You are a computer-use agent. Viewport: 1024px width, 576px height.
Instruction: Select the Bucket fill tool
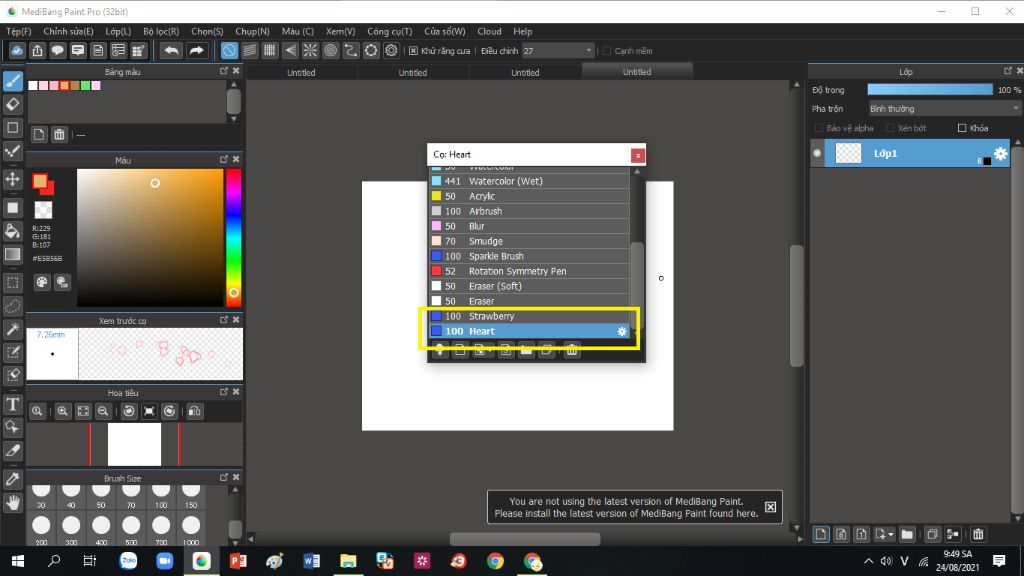pyautogui.click(x=13, y=231)
